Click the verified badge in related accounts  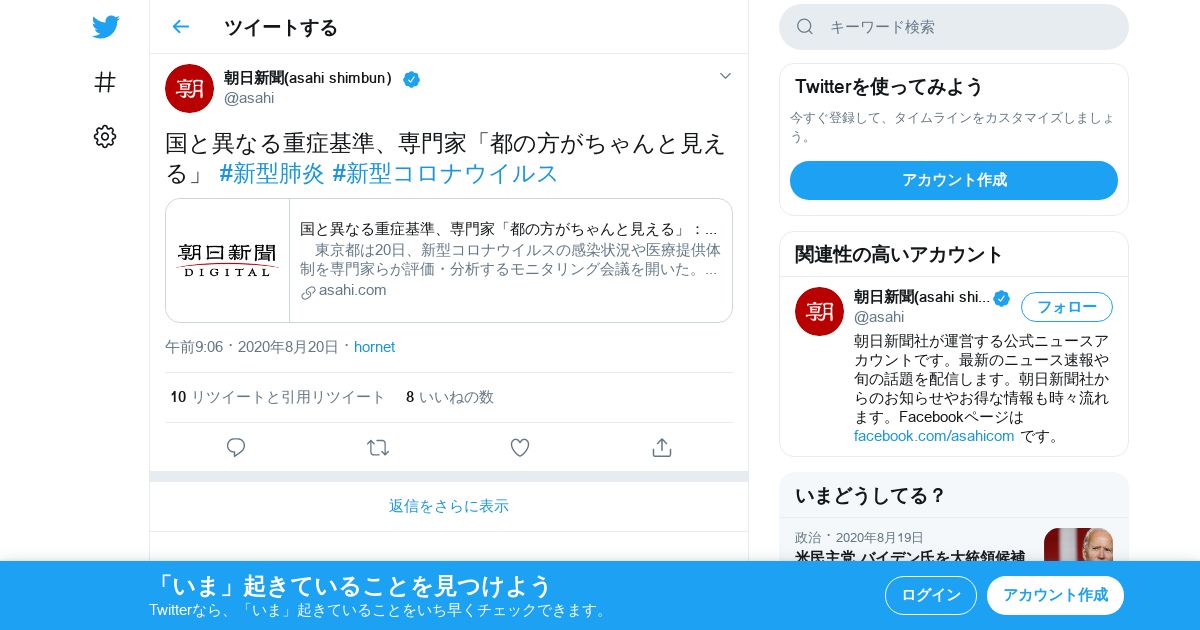coord(1001,298)
